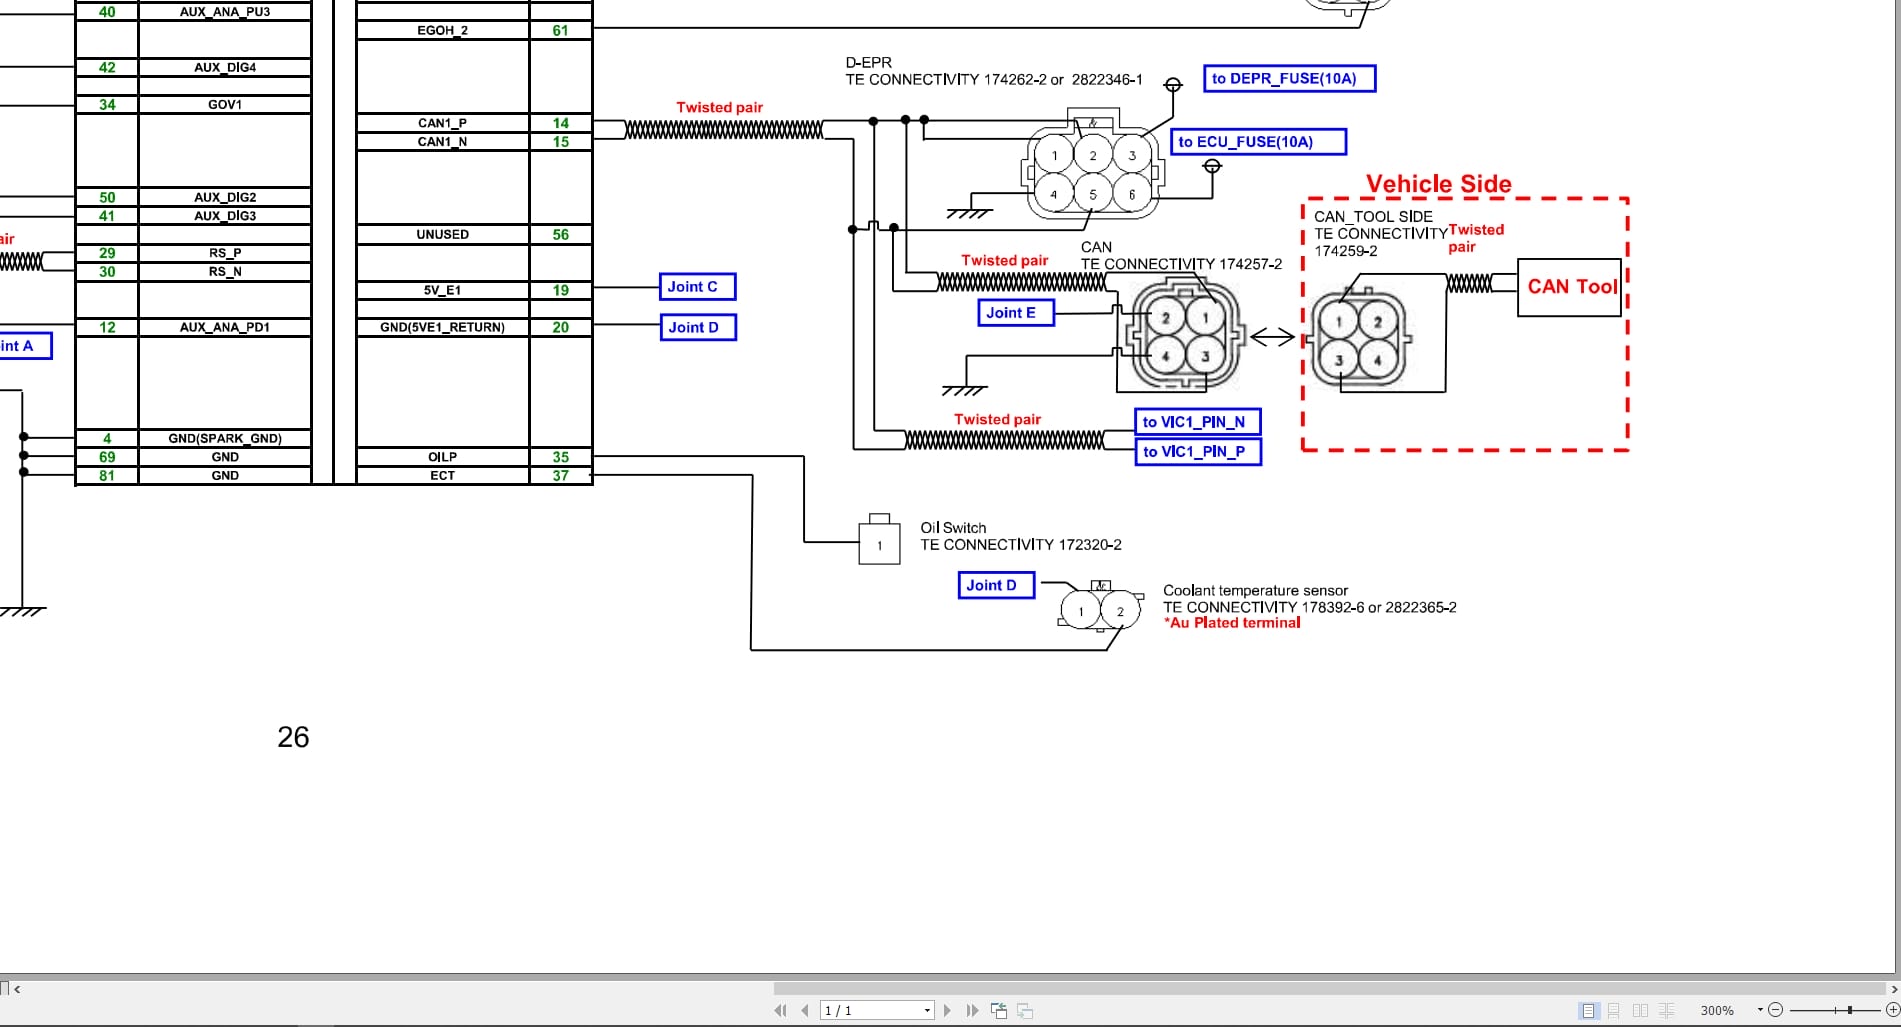Click the RS_P signal cell
Viewport: 1901px width, 1027px height.
click(225, 254)
